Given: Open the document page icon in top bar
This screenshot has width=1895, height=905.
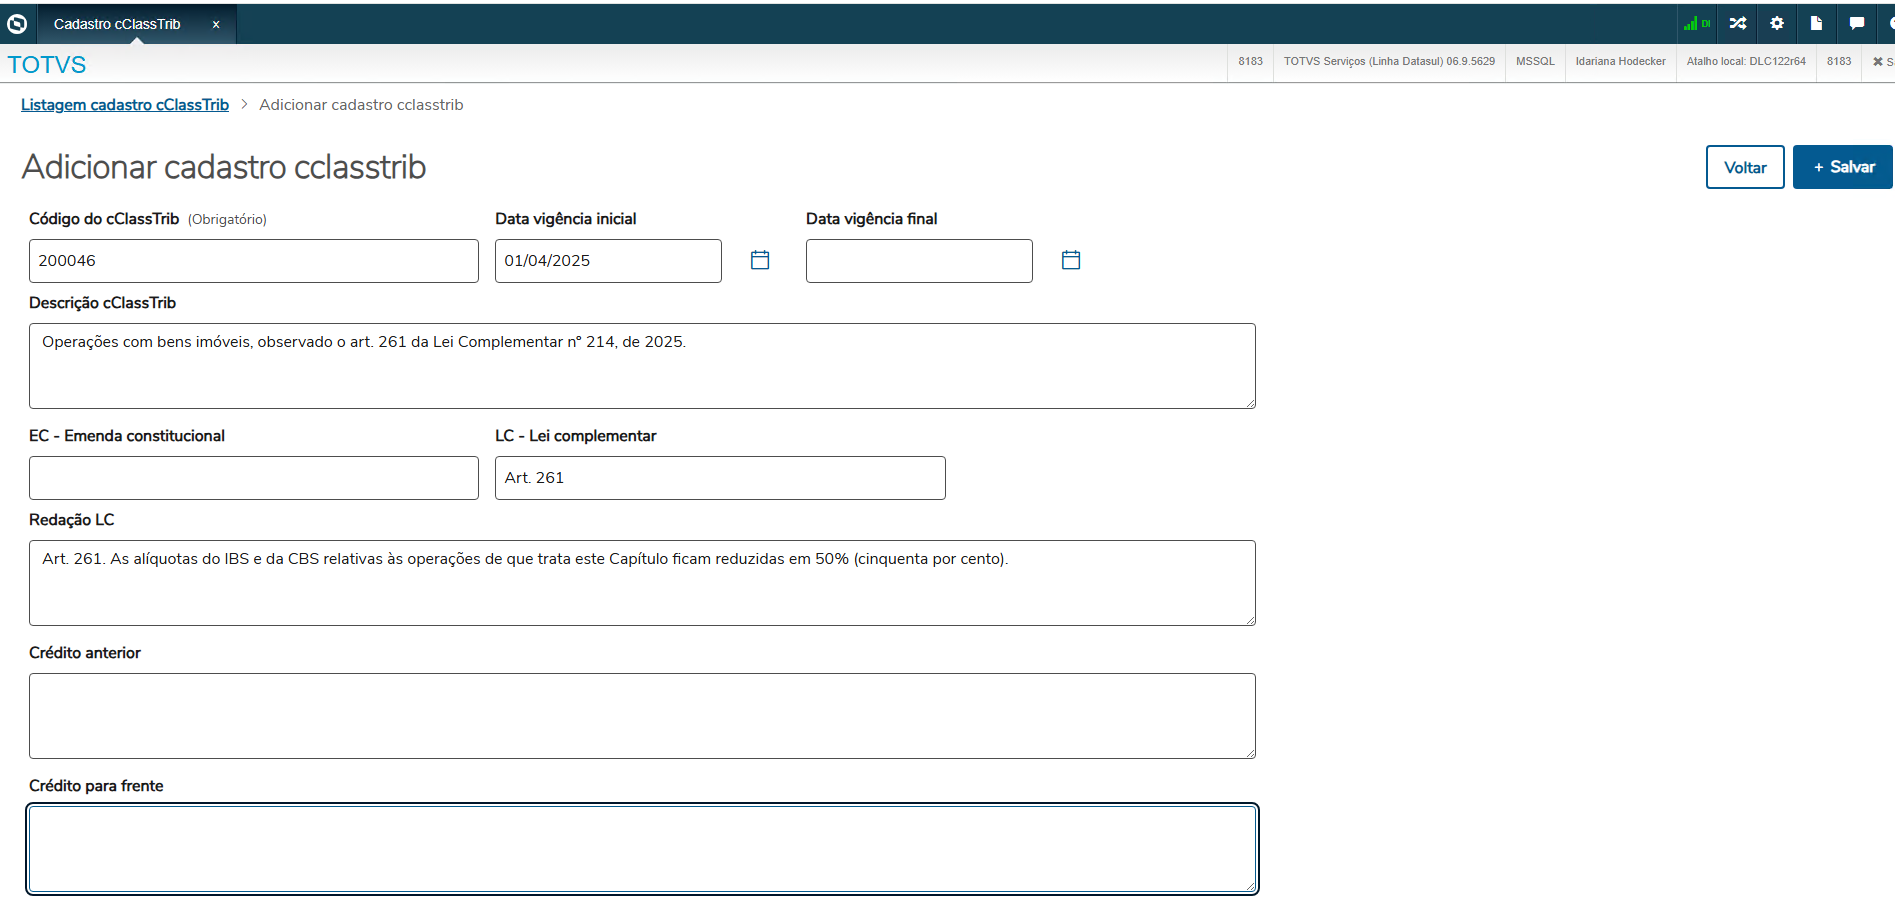Looking at the screenshot, I should [1816, 23].
